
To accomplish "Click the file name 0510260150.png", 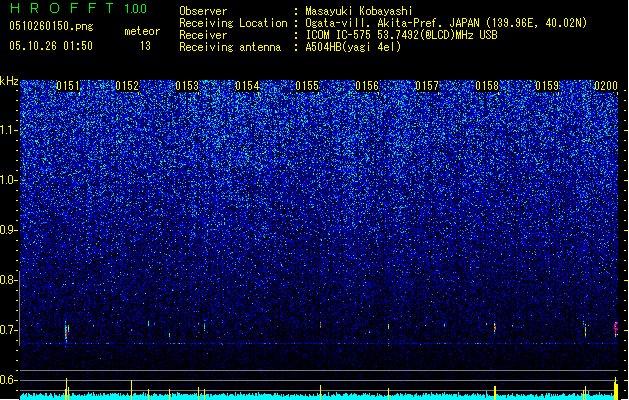I will pyautogui.click(x=51, y=26).
